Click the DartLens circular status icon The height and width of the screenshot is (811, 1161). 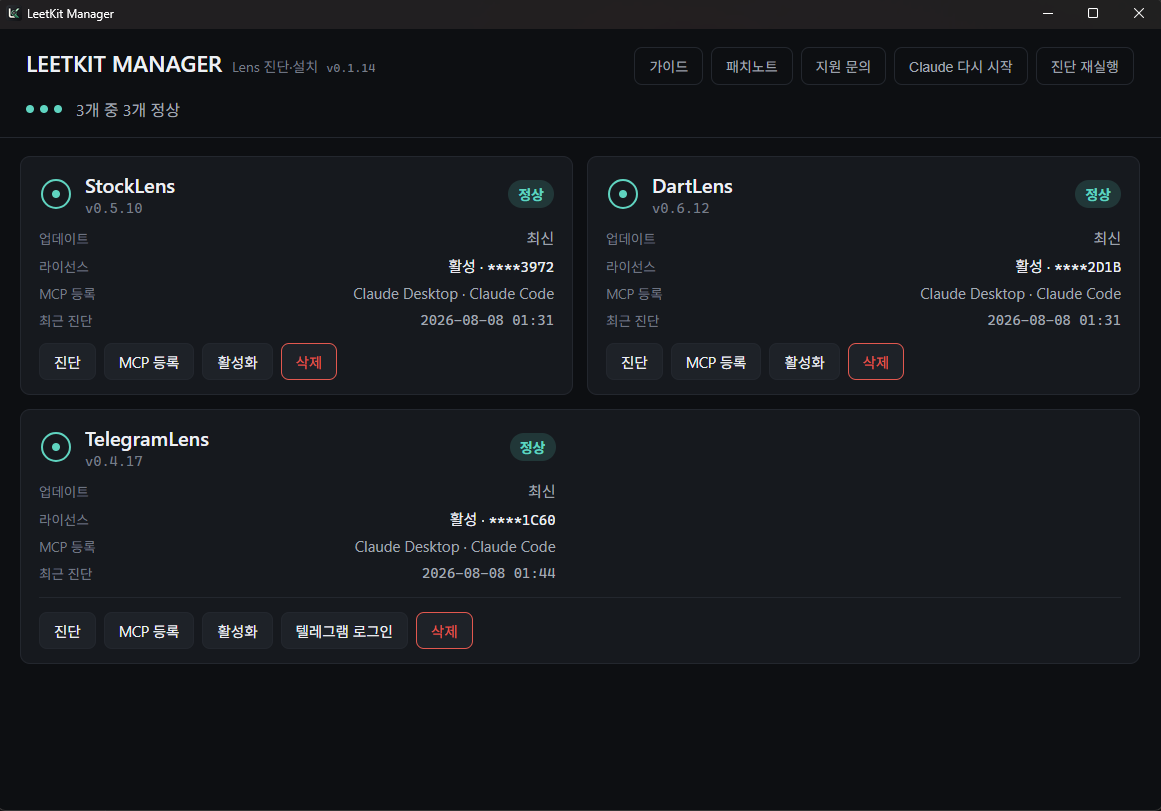623,194
